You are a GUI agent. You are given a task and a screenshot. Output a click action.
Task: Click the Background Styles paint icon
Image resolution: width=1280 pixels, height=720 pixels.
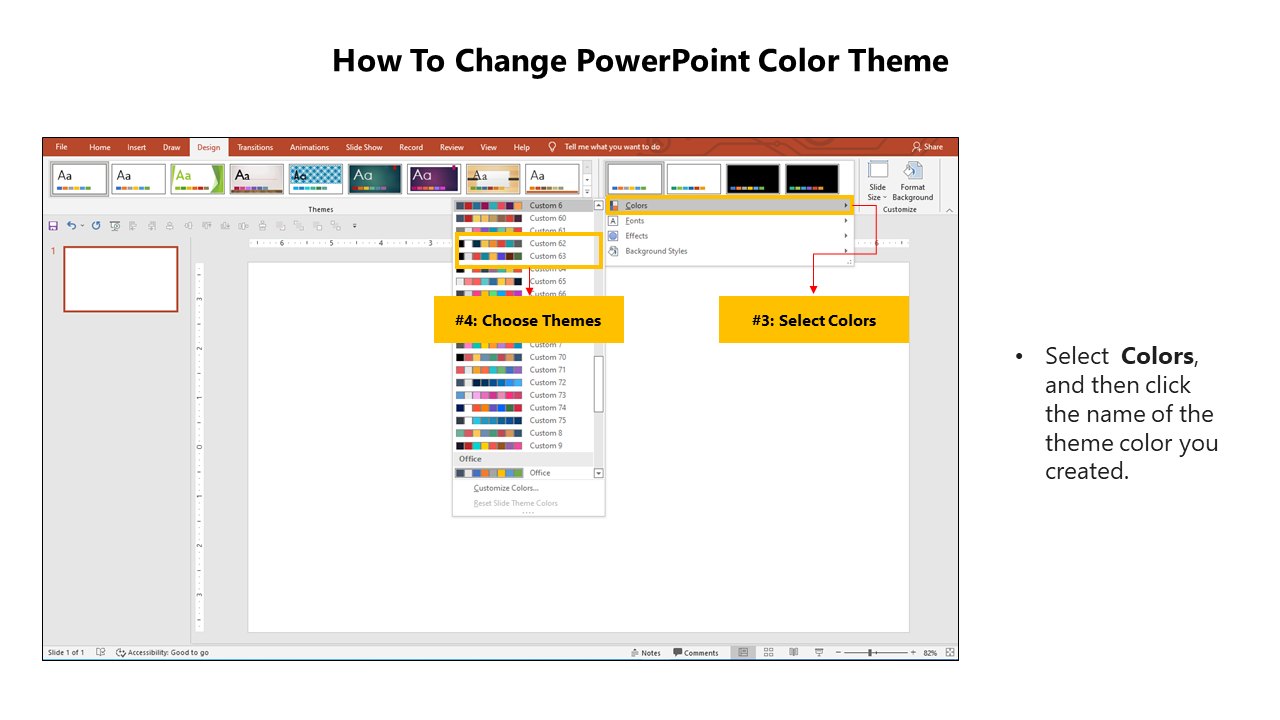point(614,251)
